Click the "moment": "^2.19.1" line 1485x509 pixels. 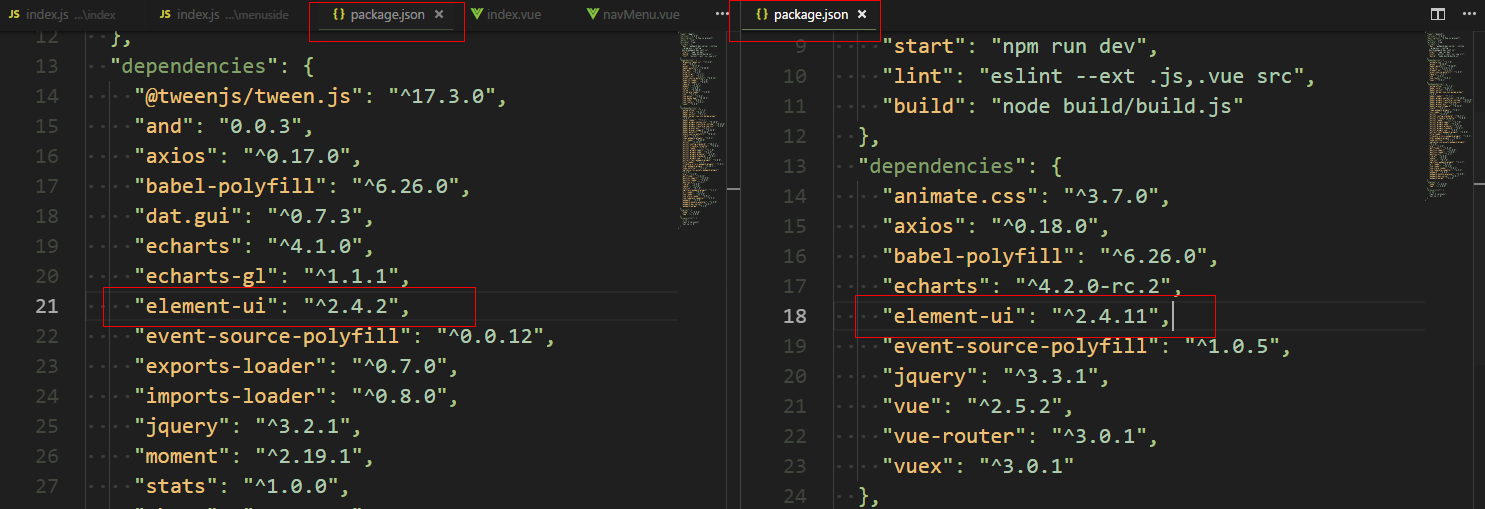(252, 456)
